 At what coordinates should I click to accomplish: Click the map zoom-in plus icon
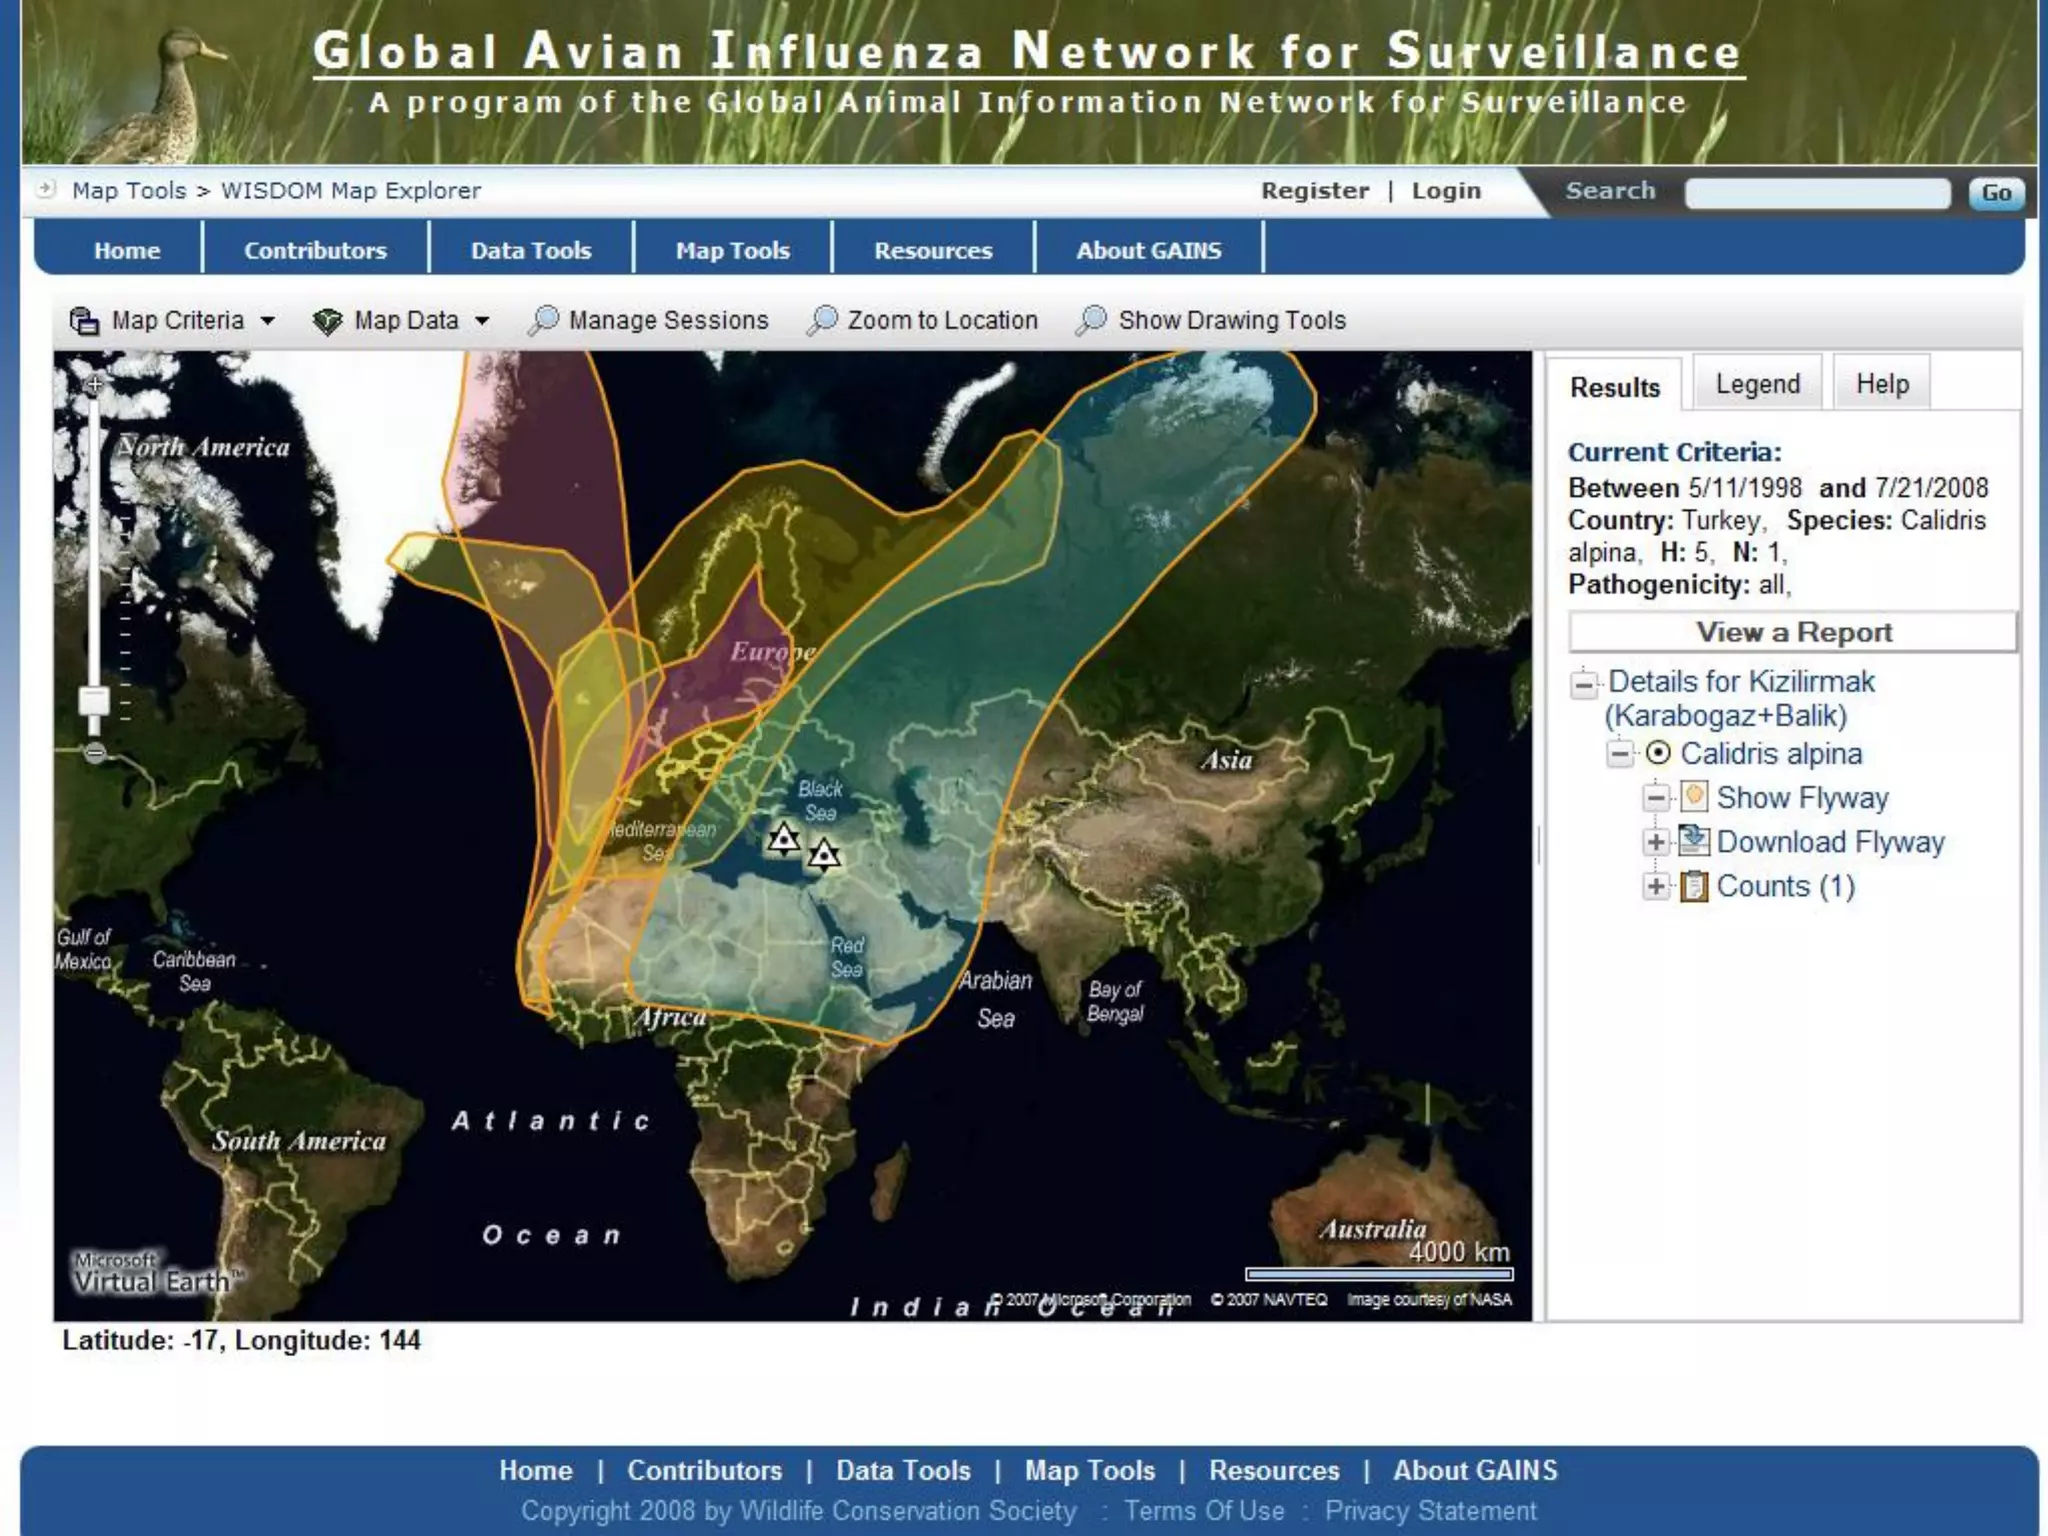[x=94, y=384]
